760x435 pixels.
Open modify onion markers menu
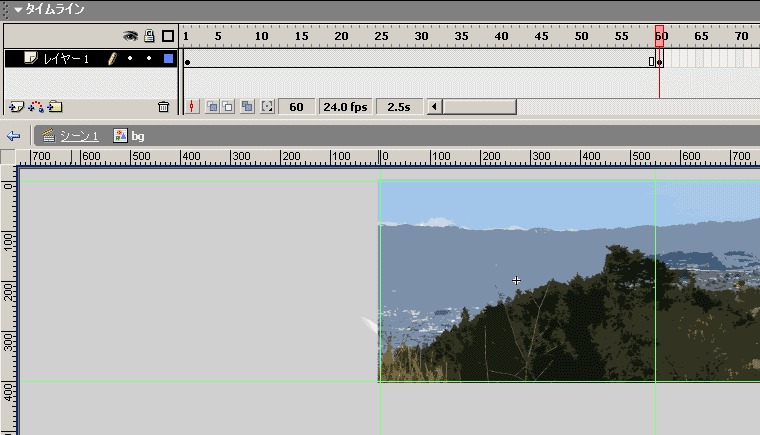coord(267,107)
